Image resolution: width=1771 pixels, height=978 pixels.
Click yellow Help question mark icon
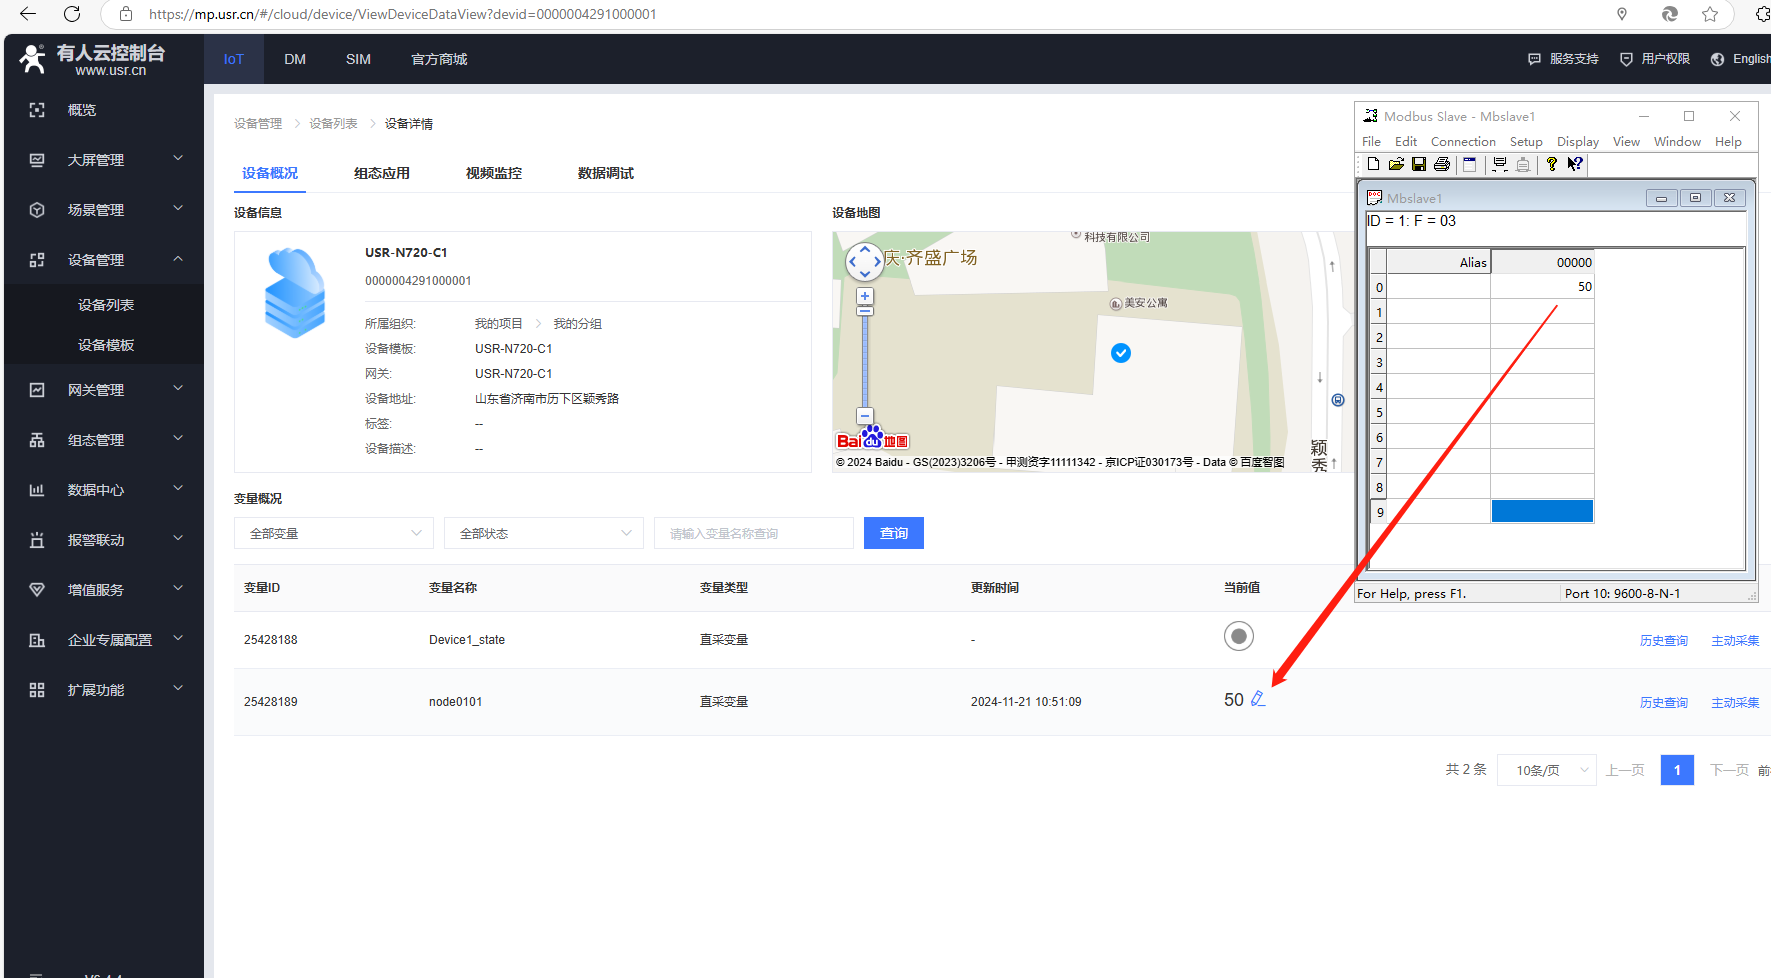tap(1551, 164)
